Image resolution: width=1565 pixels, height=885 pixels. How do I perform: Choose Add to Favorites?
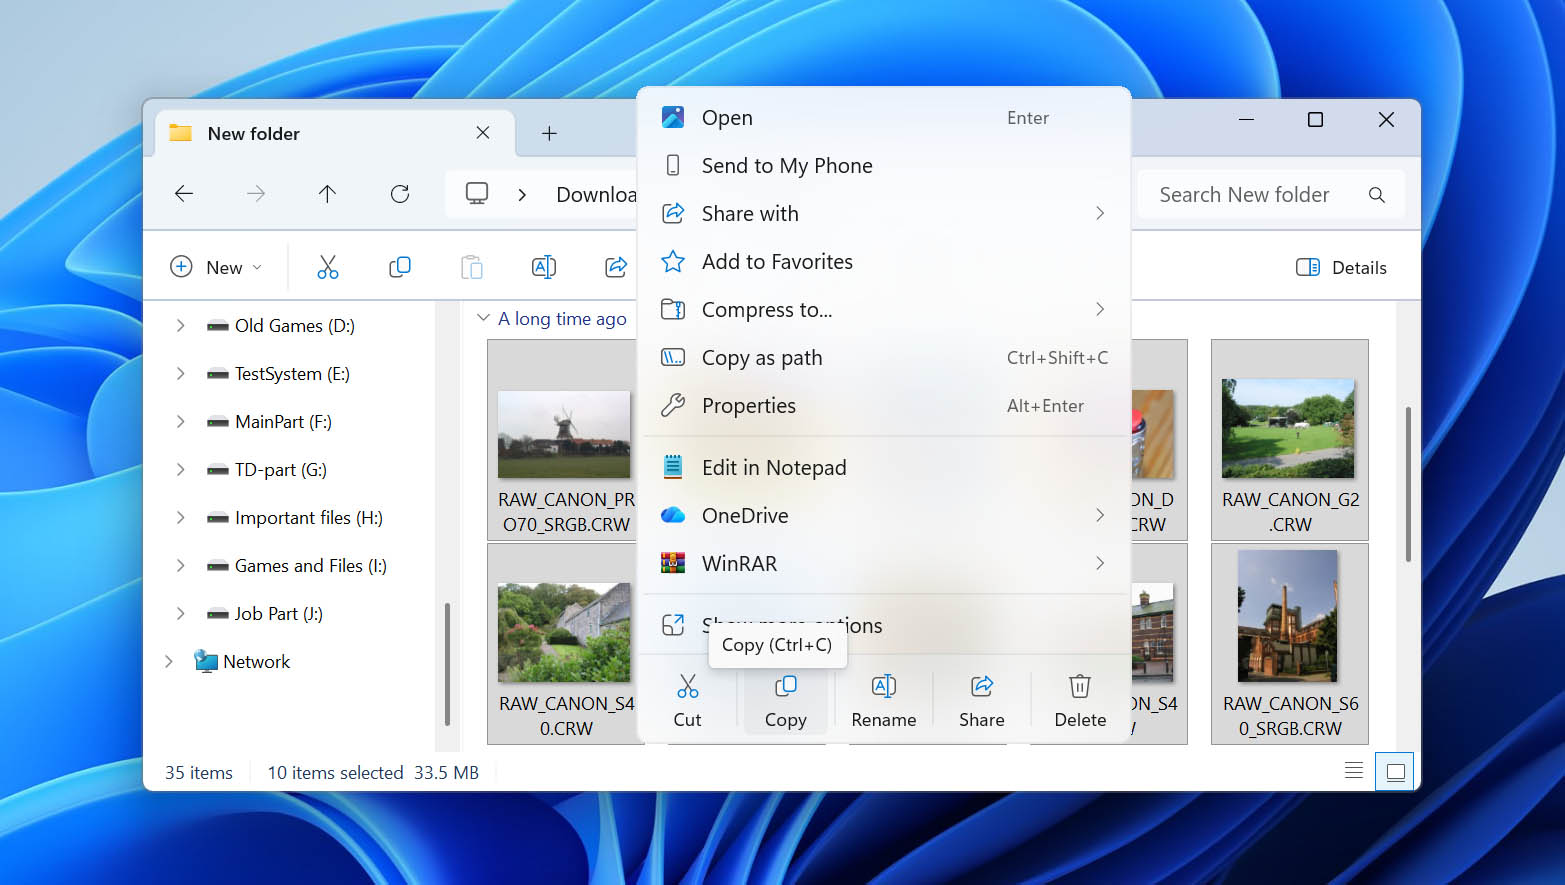coord(884,261)
